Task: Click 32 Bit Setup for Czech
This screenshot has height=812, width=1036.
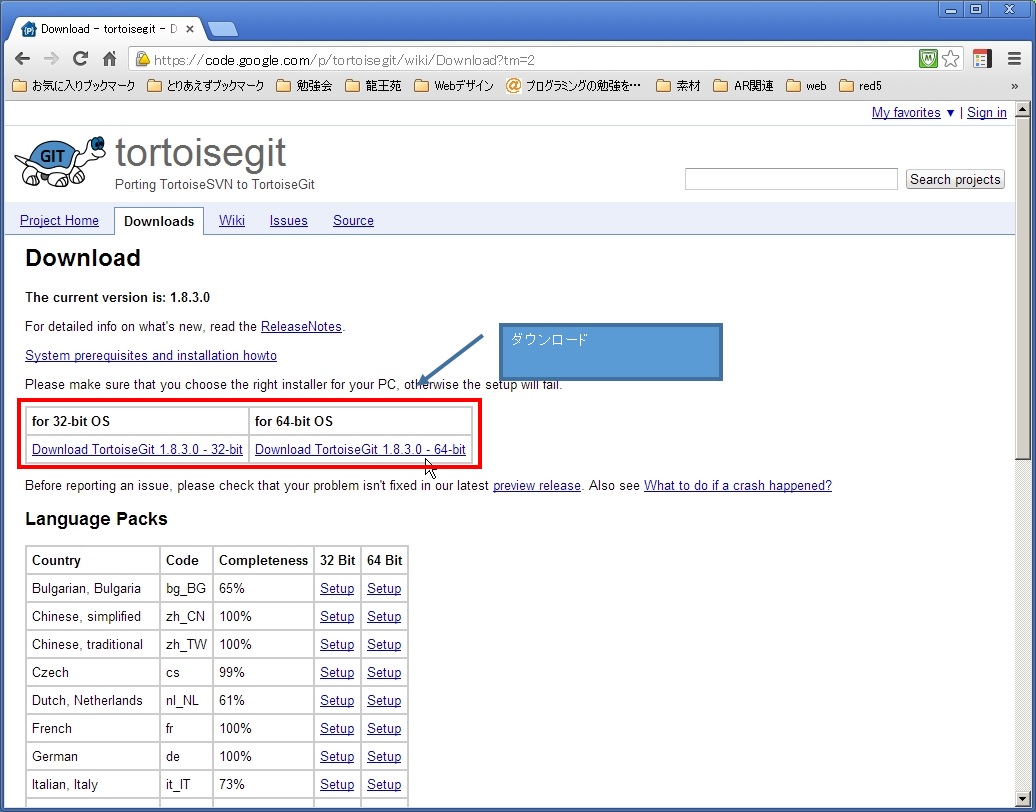Action: click(337, 672)
